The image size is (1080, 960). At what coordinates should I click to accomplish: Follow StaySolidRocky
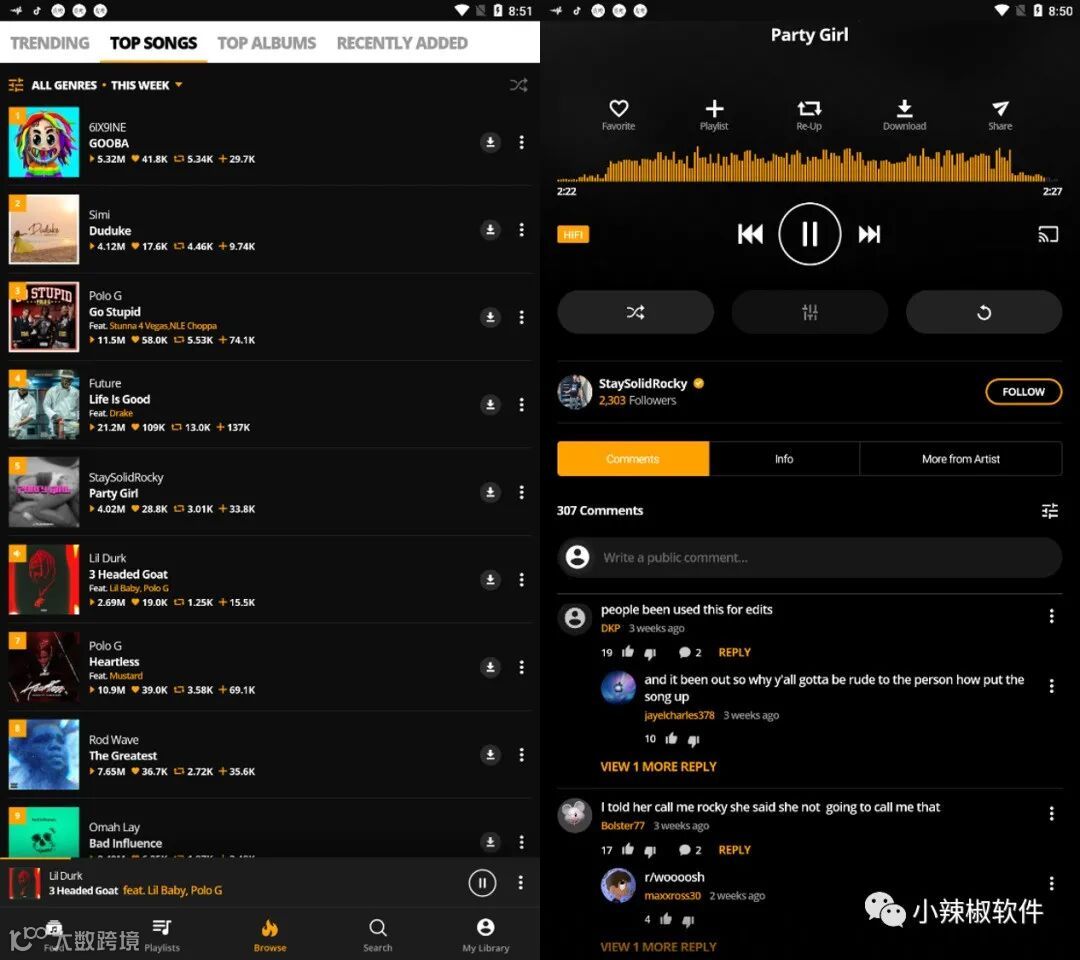[x=1023, y=391]
